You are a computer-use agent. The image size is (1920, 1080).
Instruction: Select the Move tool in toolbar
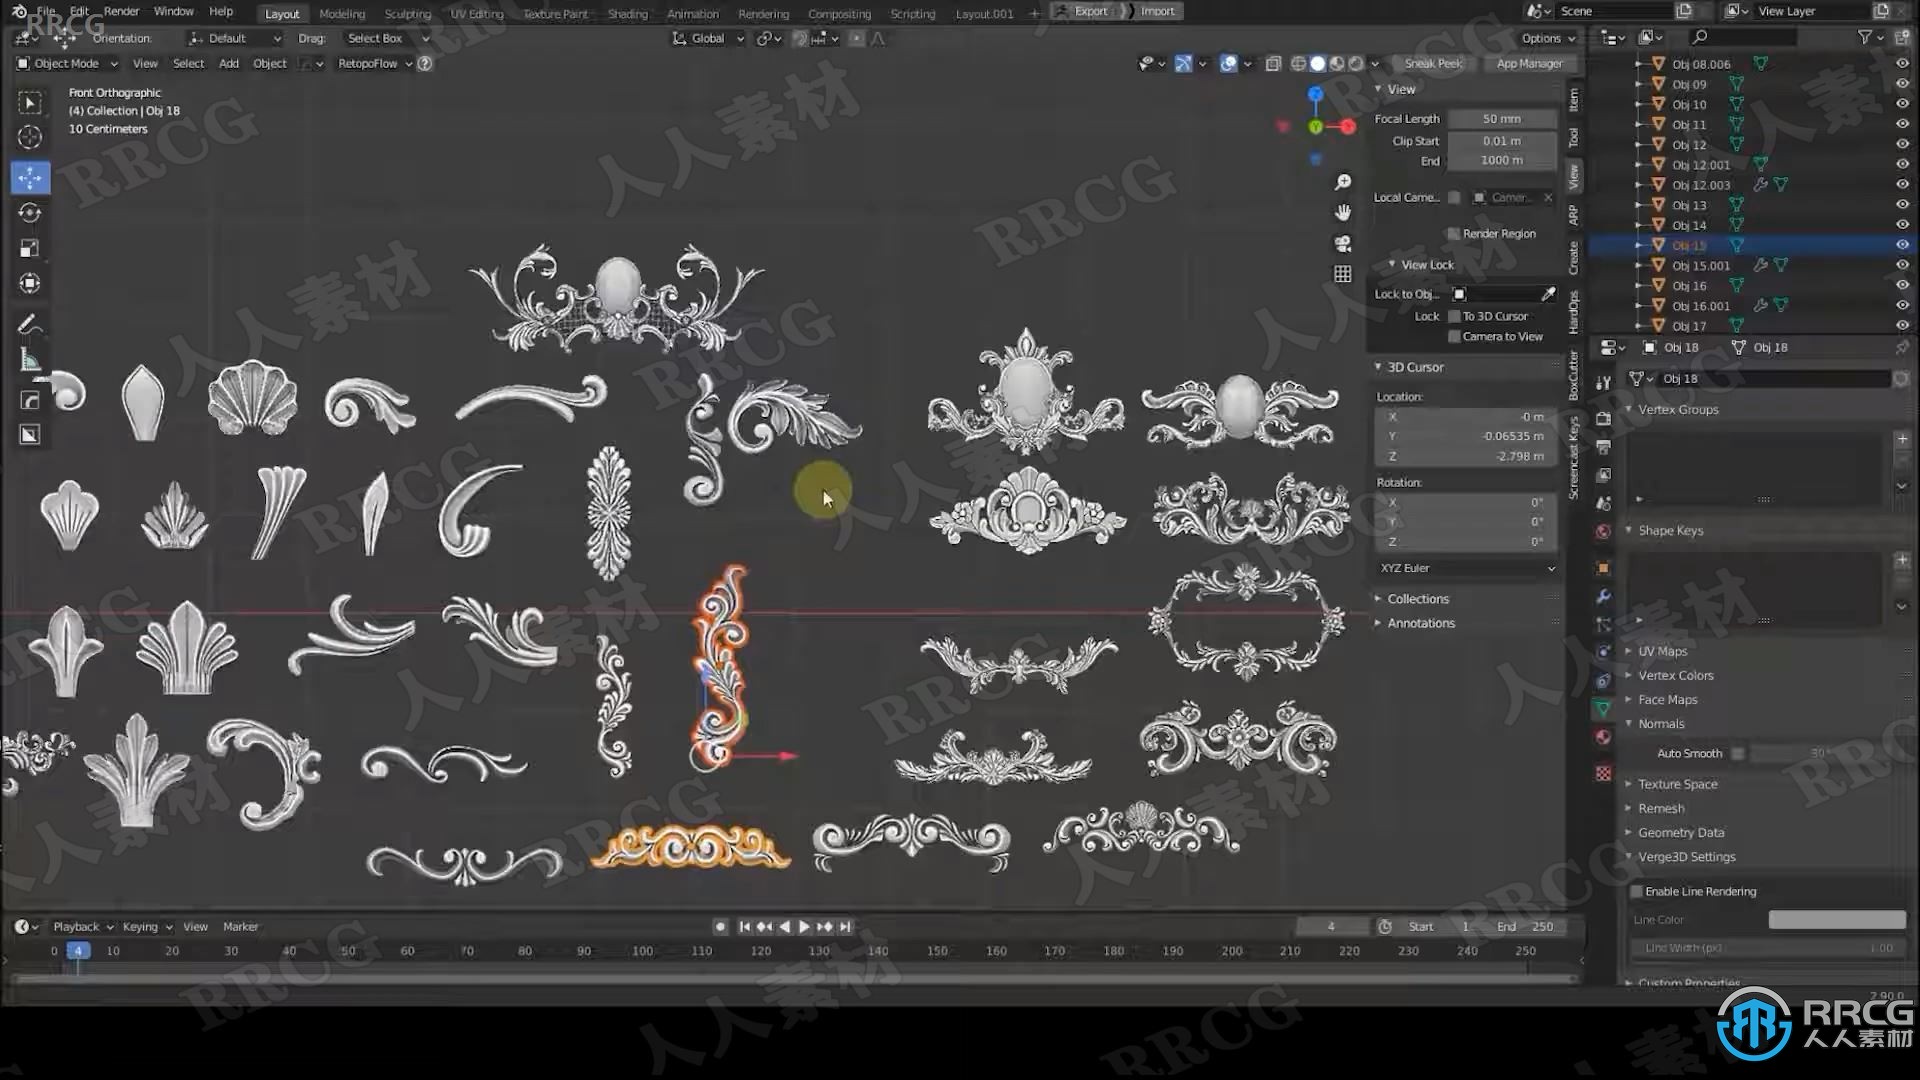(30, 175)
